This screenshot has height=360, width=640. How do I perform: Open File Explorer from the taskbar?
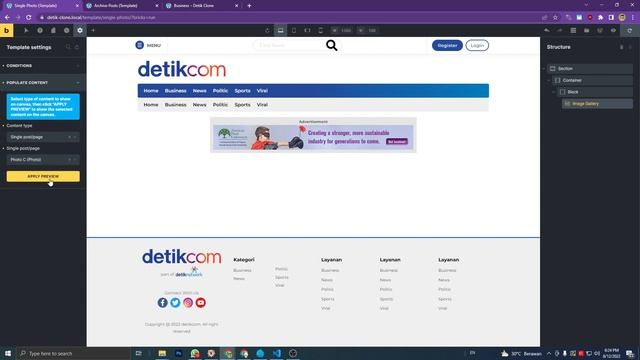click(162, 353)
